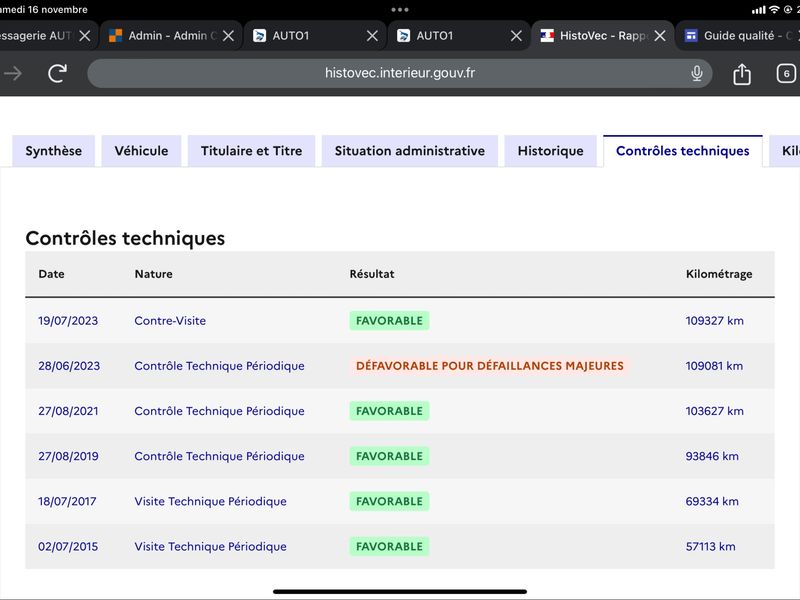
Task: Tap the forward navigation arrow
Action: 13,73
